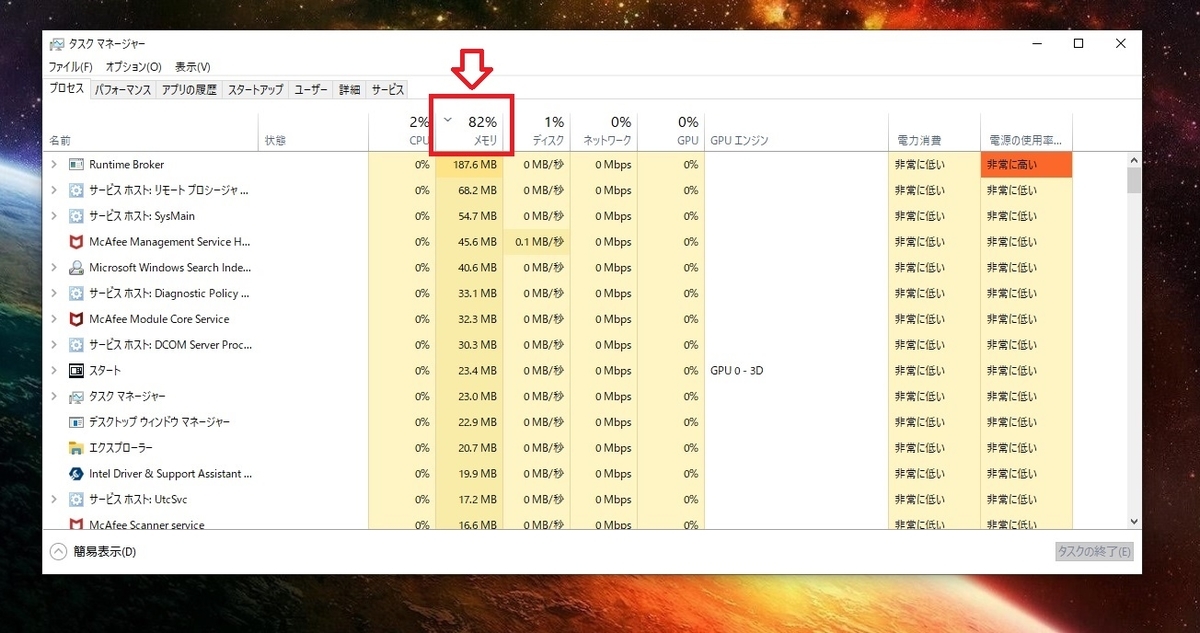1200x633 pixels.
Task: Expand the スタート process group
Action: [x=54, y=371]
